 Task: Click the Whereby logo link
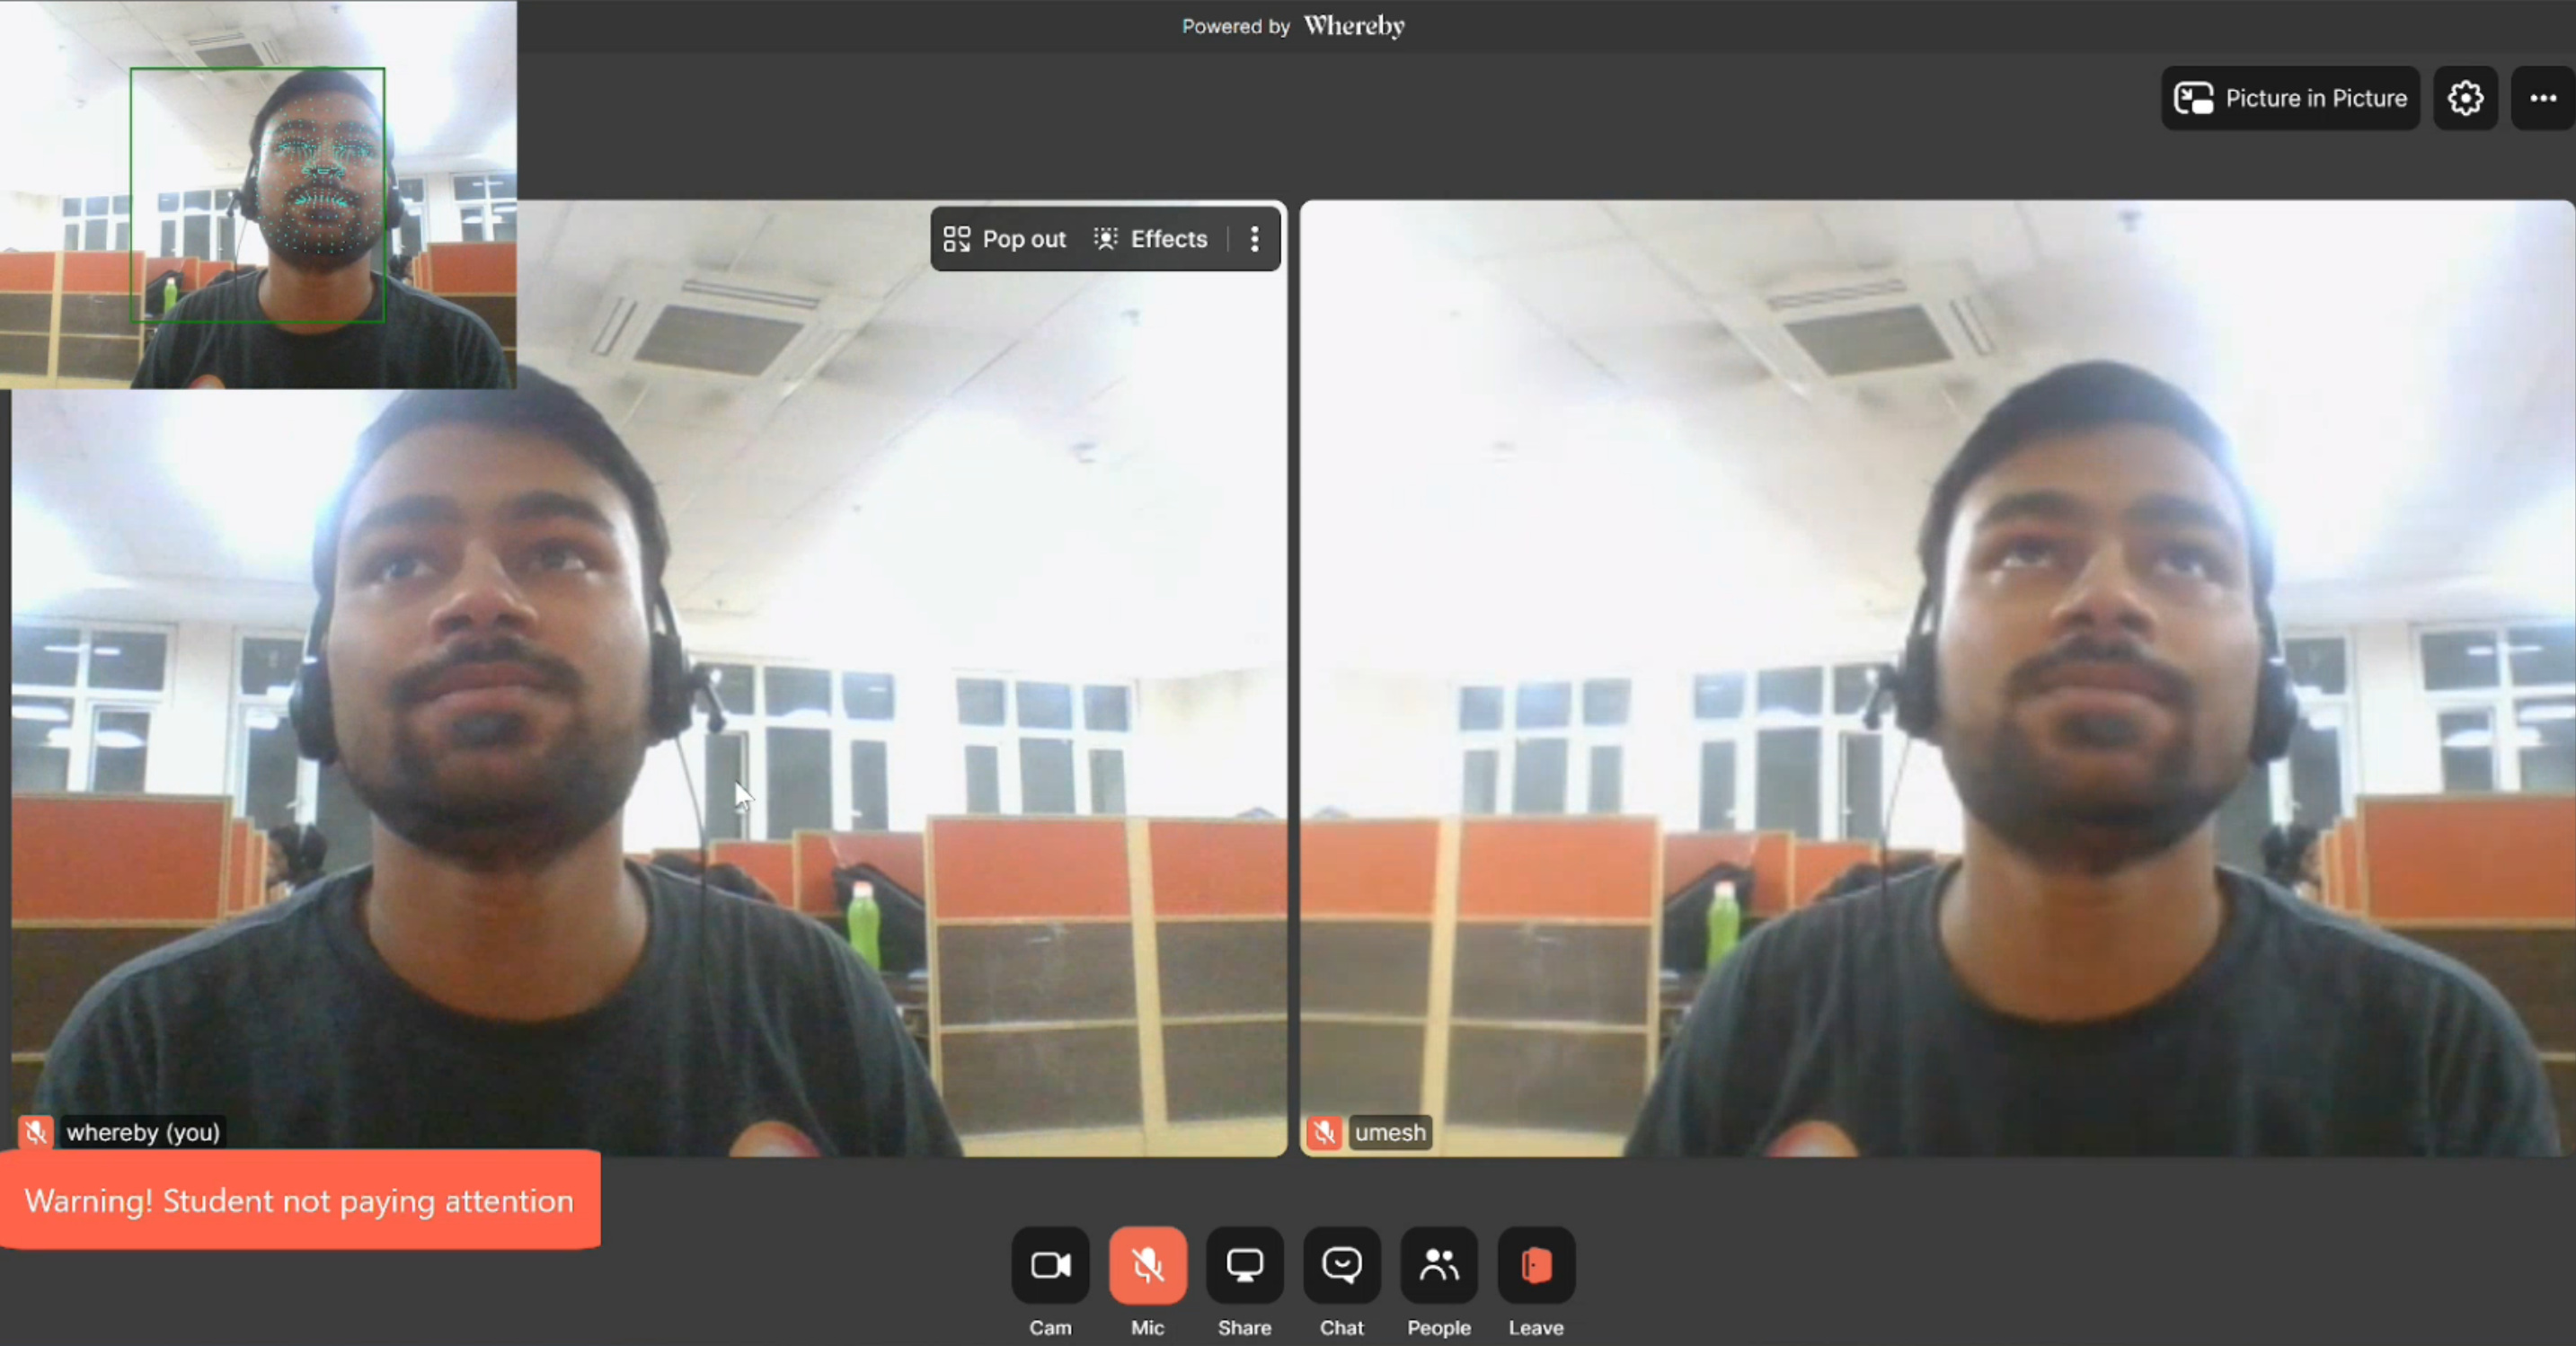coord(1353,26)
